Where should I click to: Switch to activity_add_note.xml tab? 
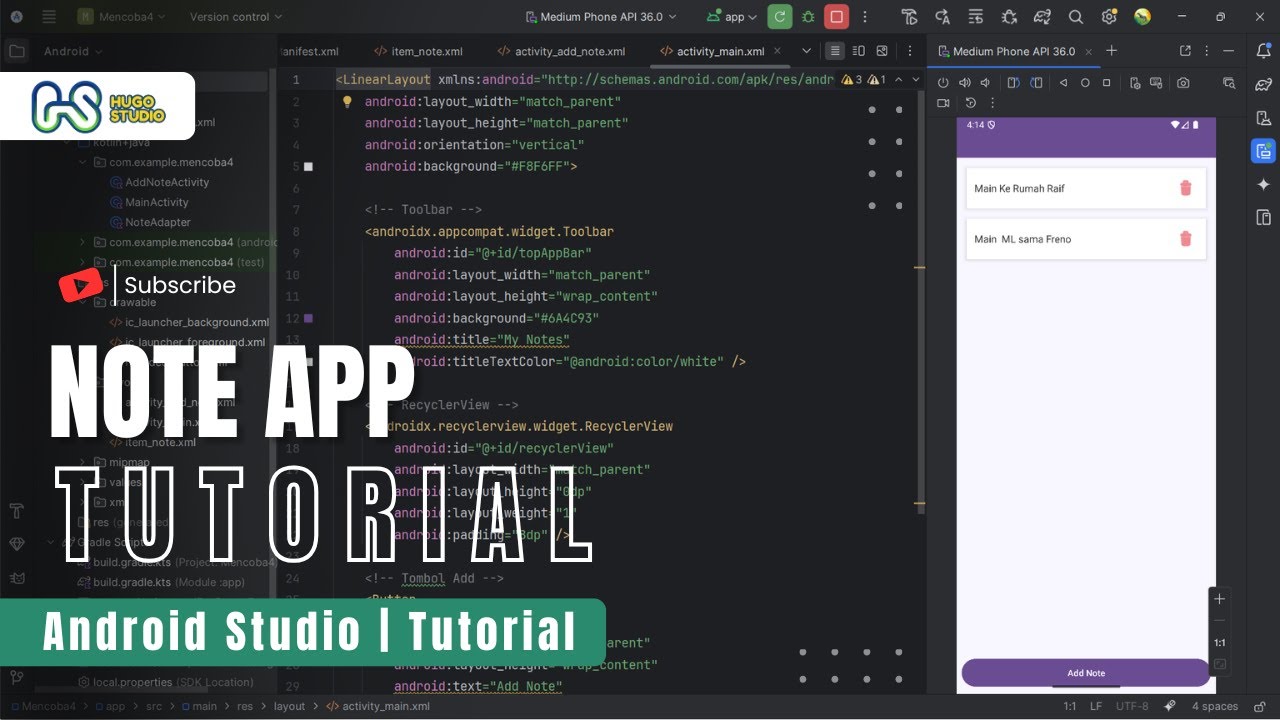561,51
